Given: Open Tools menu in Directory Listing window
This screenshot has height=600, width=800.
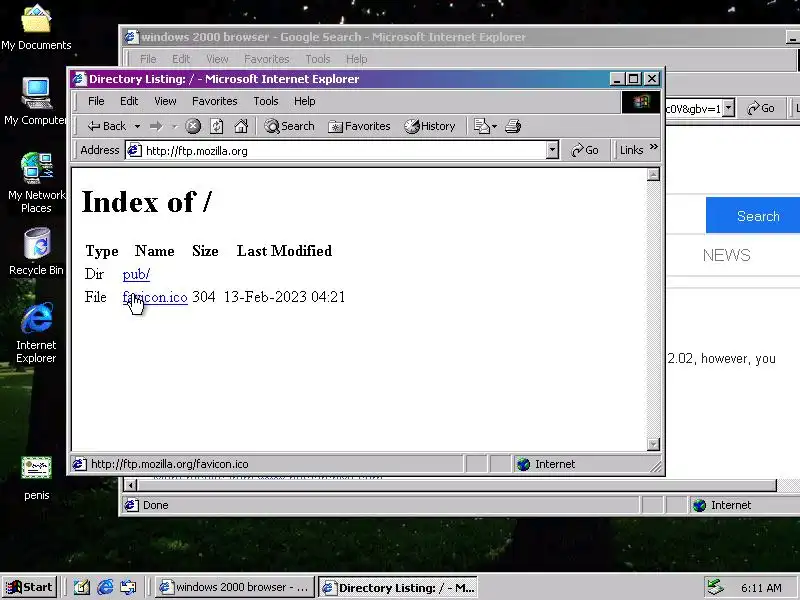Looking at the screenshot, I should click(x=266, y=101).
